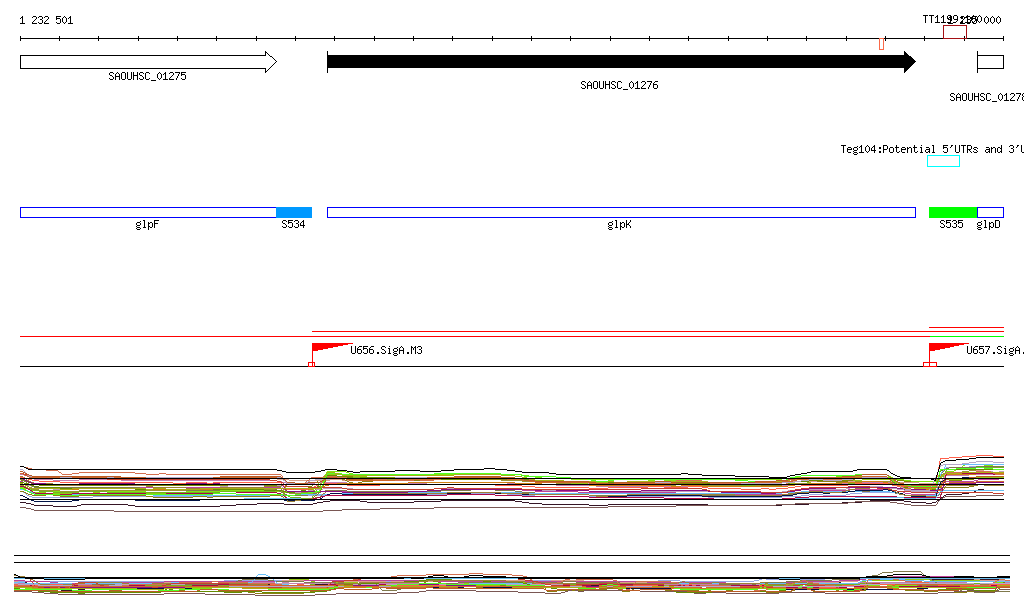Click the glpD gene box
Viewport: 1024px width, 611px height.
tap(990, 212)
